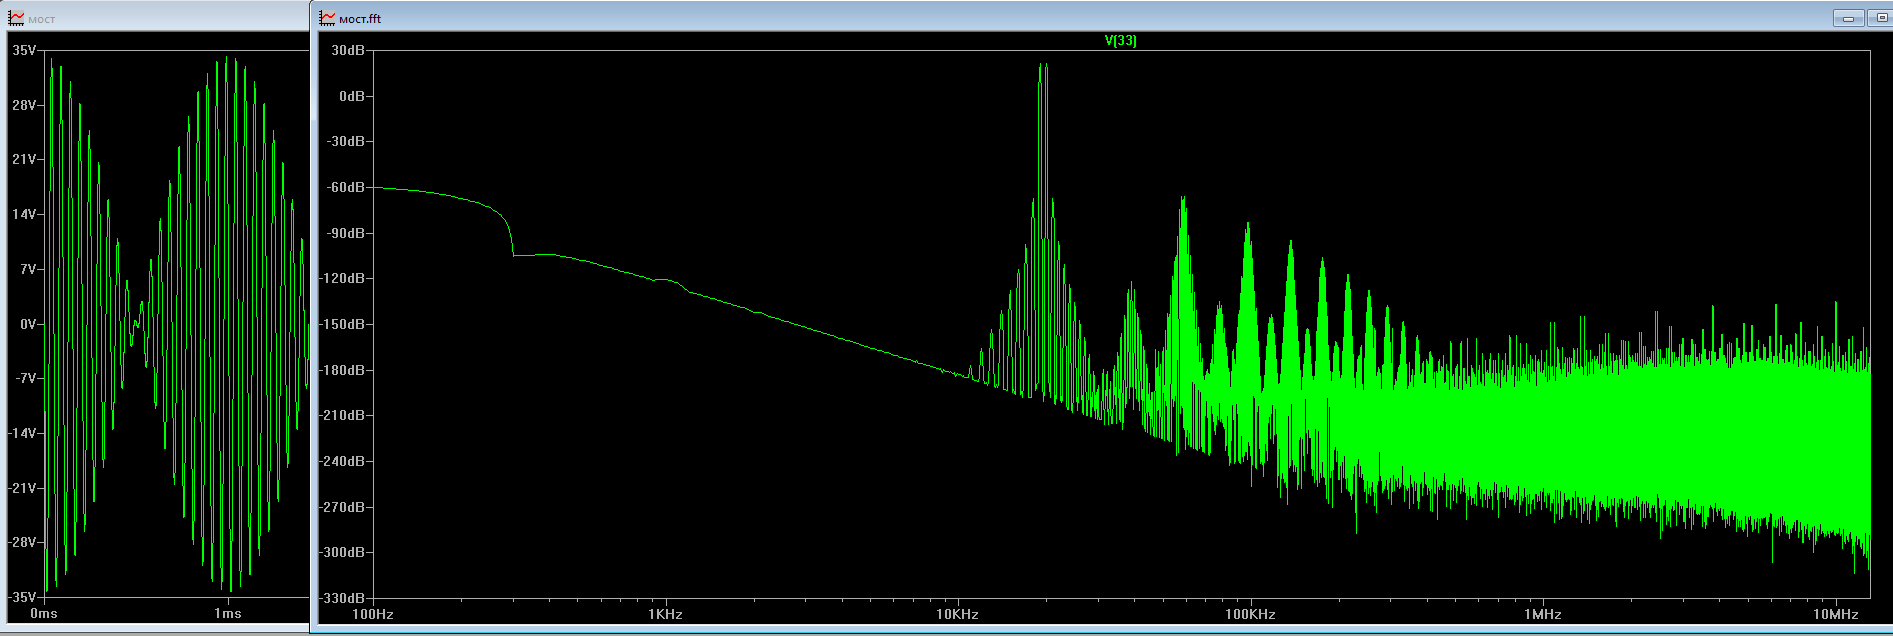
Task: Click the 0ms time axis label
Action: [x=44, y=613]
